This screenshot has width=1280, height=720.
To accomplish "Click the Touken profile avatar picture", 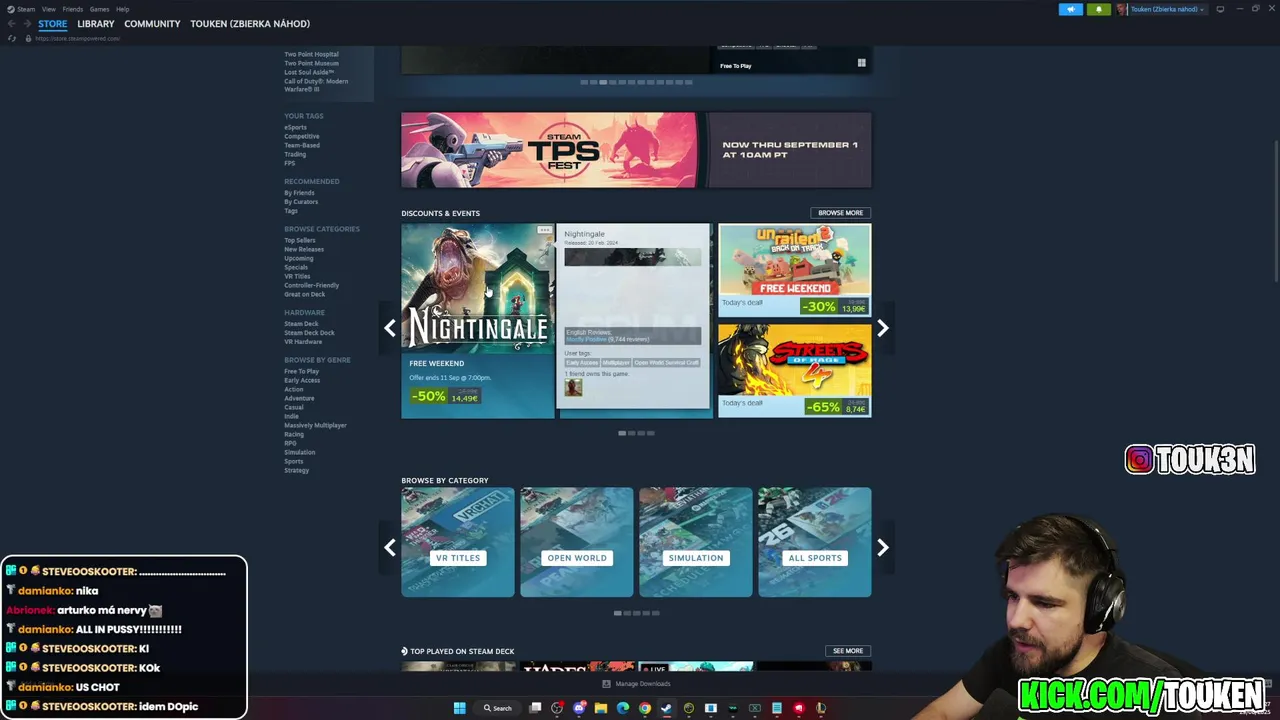I will click(x=1122, y=9).
